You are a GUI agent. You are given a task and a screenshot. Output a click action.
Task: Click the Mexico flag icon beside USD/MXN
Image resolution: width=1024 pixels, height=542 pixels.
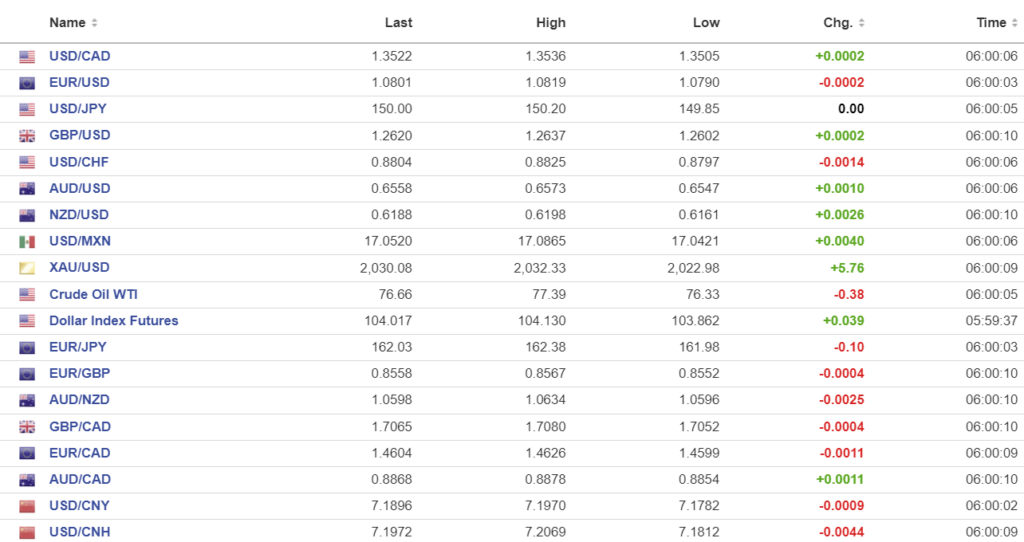point(27,242)
